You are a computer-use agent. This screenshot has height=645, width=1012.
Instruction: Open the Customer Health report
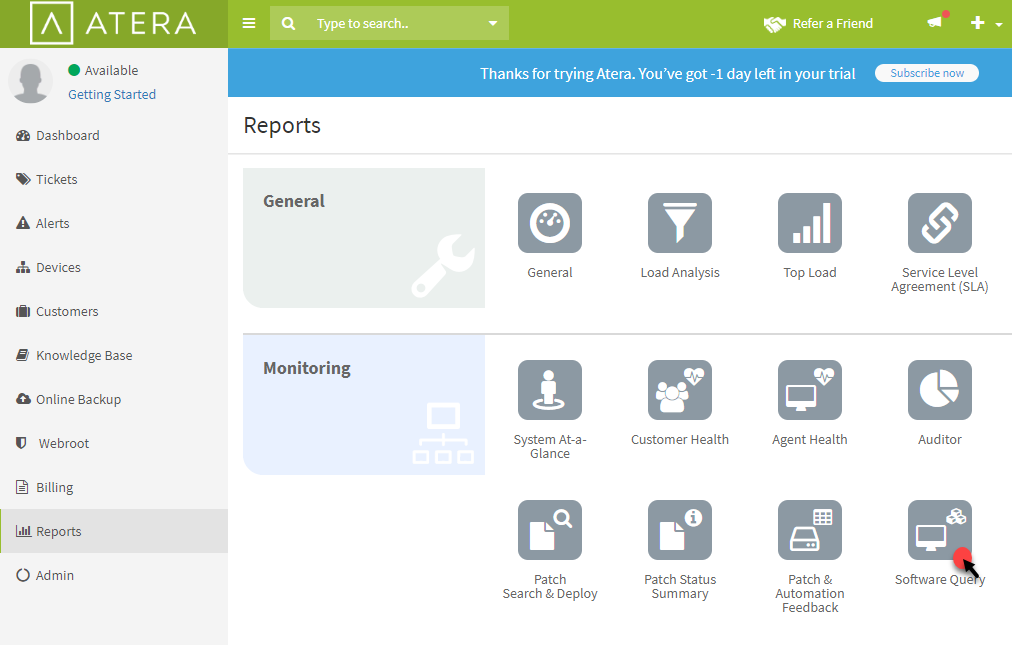click(680, 390)
